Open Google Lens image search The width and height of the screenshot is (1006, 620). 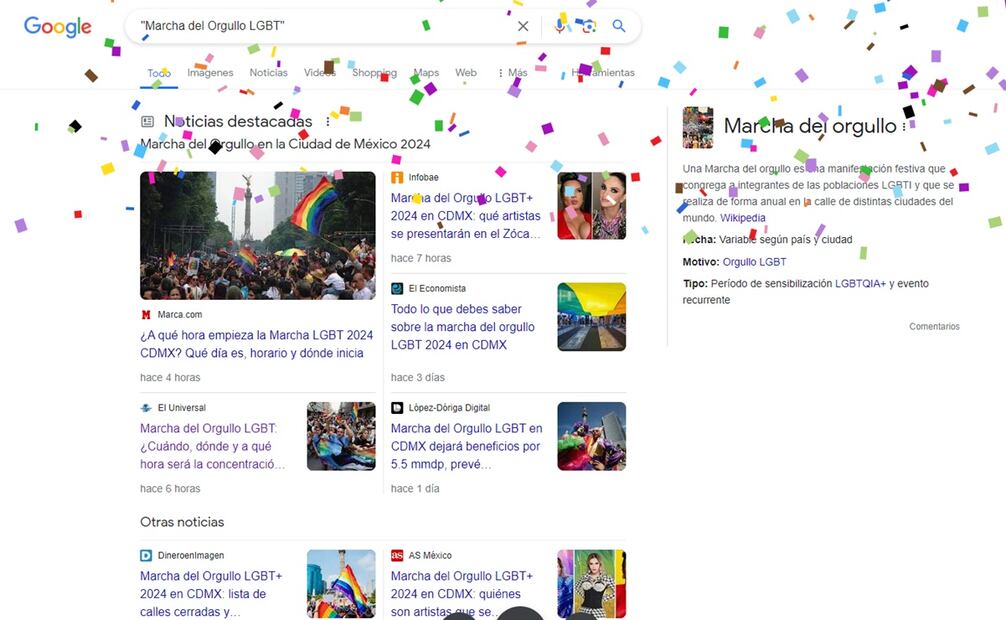pyautogui.click(x=588, y=26)
